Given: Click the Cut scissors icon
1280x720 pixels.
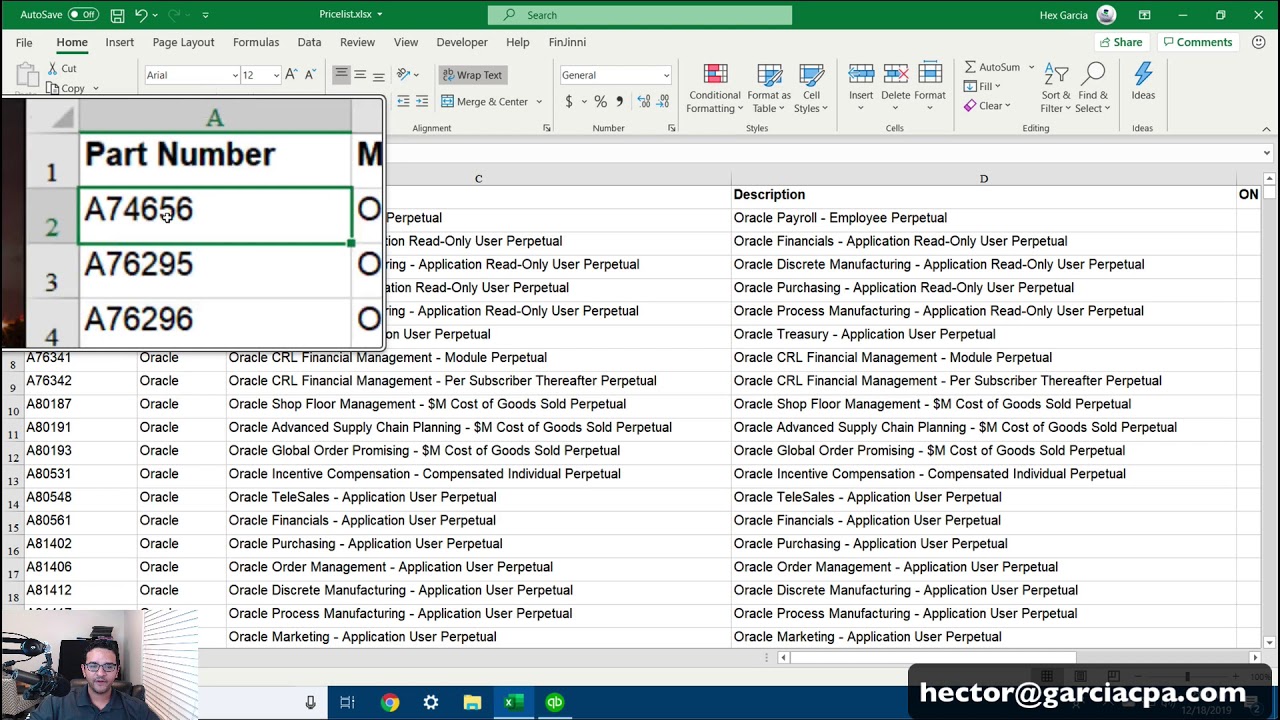Looking at the screenshot, I should tap(53, 68).
